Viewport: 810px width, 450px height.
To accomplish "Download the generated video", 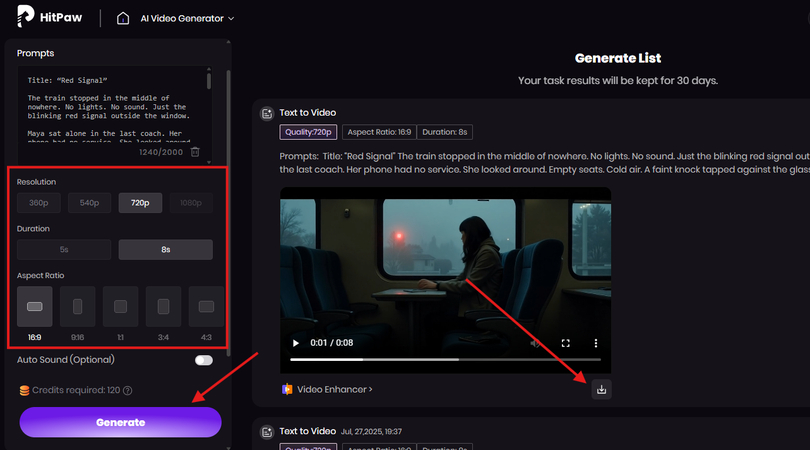I will tap(601, 390).
